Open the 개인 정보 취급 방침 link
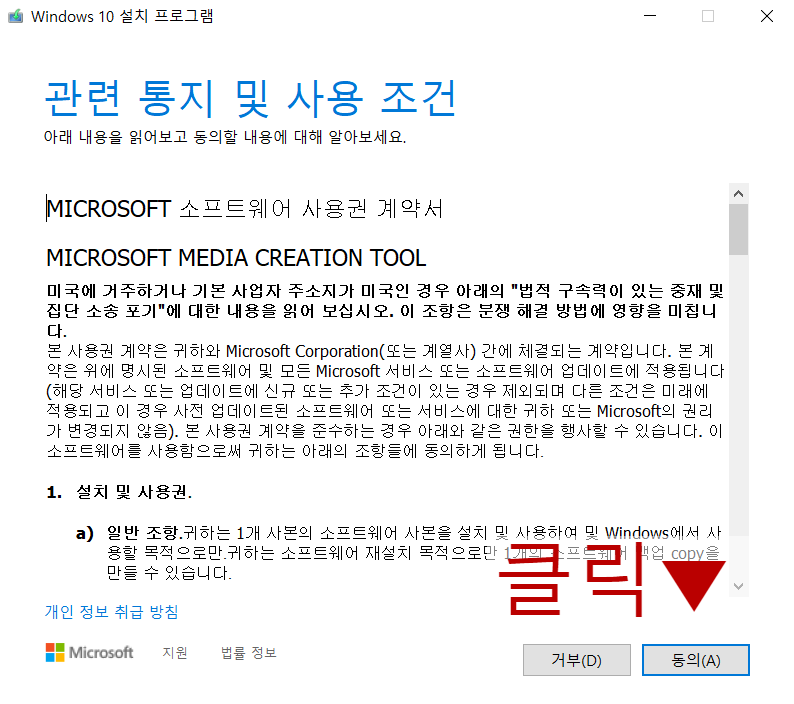Screen dimensions: 794x704 [111, 612]
